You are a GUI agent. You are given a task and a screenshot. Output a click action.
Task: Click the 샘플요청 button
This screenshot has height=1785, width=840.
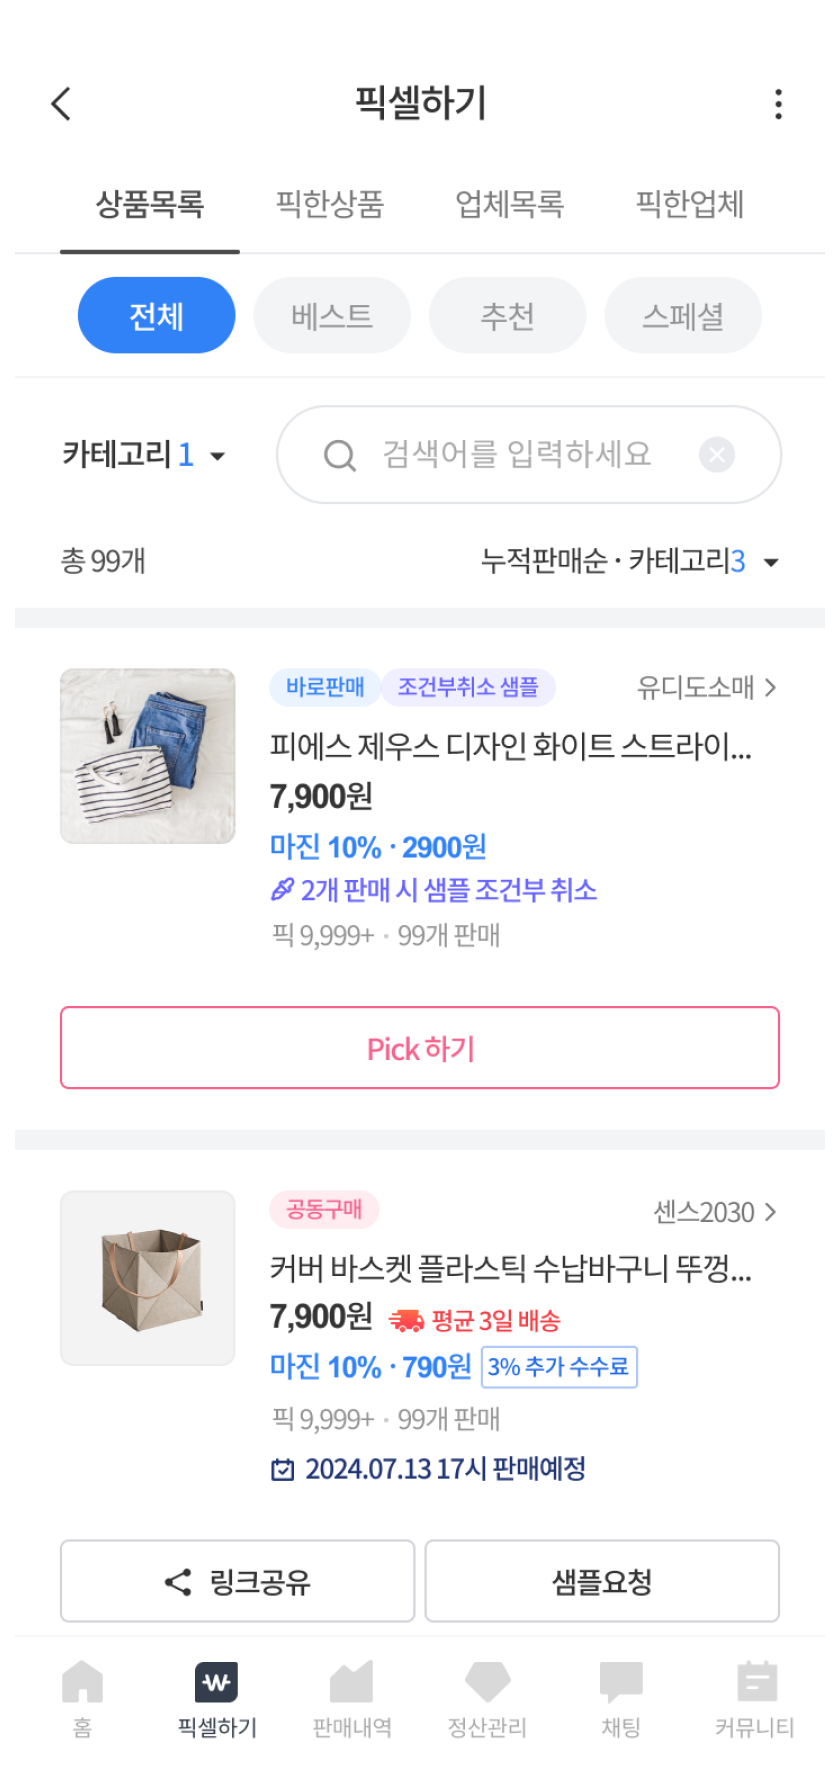(602, 1581)
